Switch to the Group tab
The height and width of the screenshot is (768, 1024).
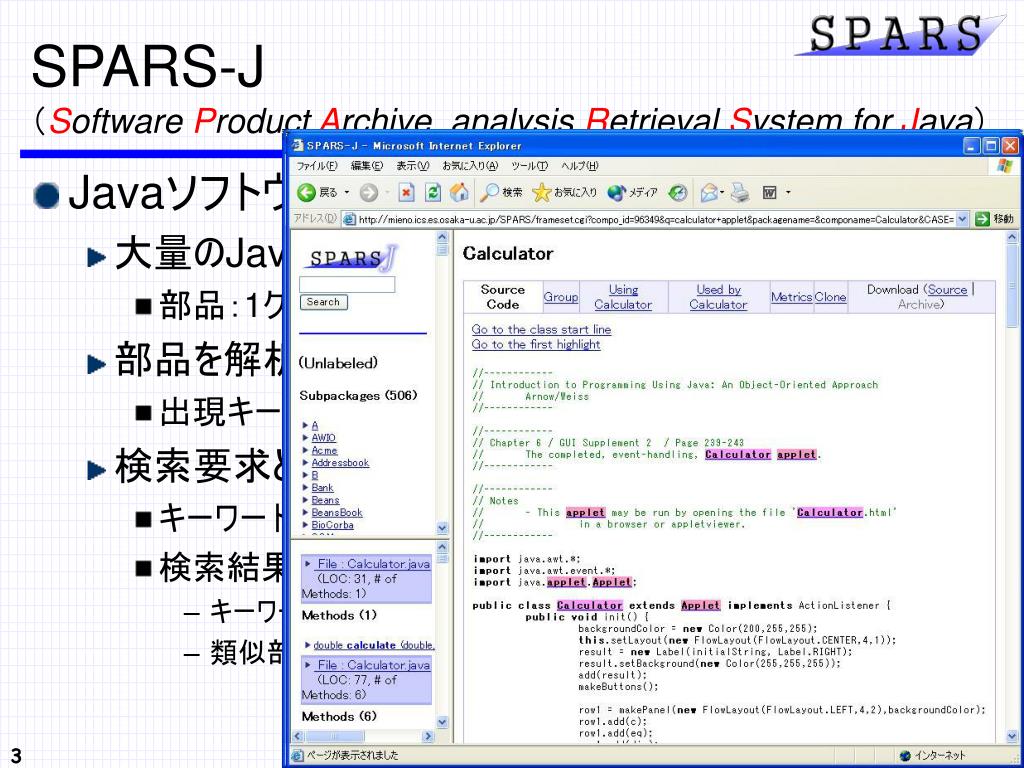click(x=561, y=296)
